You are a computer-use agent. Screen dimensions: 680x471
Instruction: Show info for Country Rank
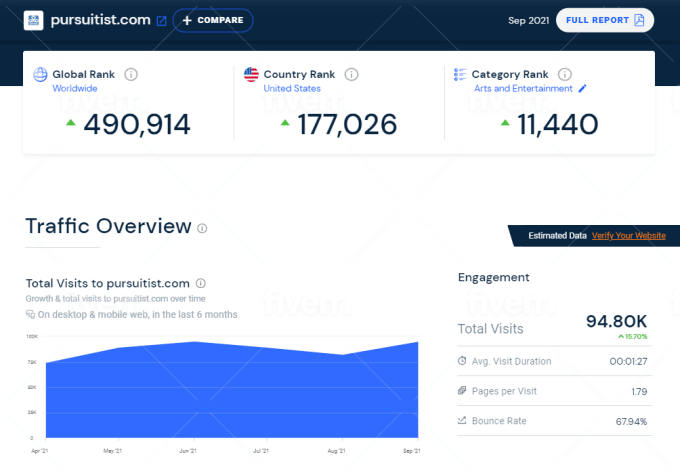tap(351, 75)
